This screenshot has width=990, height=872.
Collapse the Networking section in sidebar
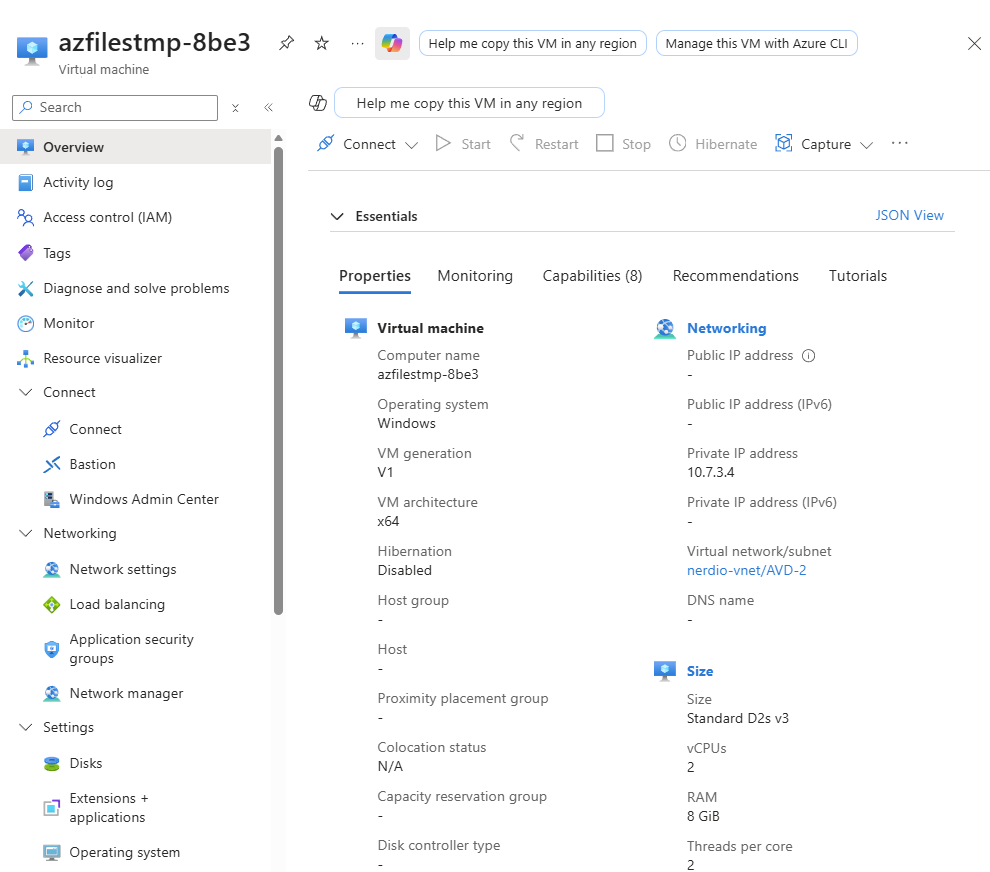click(x=26, y=534)
